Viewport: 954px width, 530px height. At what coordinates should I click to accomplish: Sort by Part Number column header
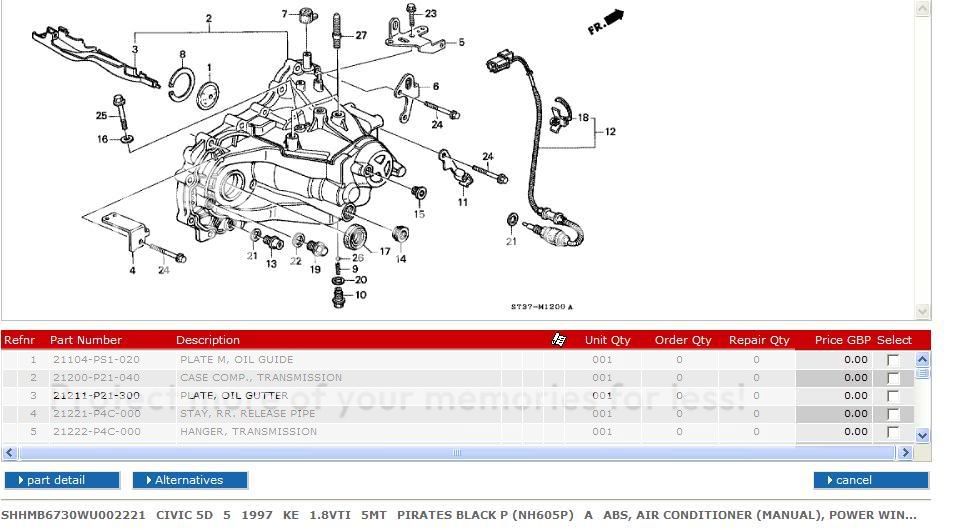click(x=86, y=340)
